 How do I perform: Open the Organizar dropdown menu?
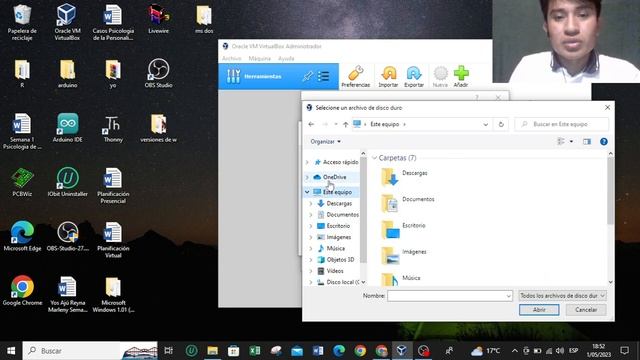[x=325, y=142]
